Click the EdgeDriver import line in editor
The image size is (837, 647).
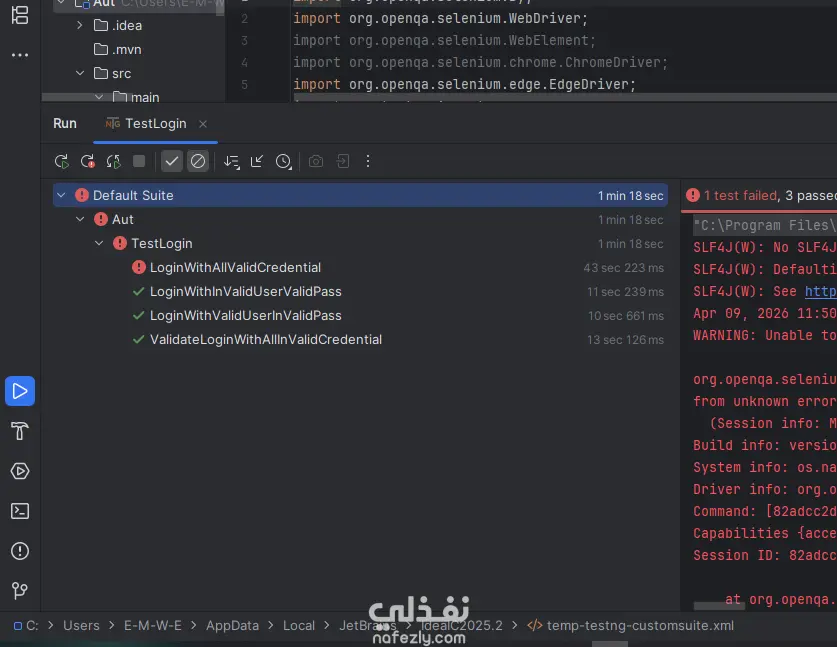click(x=464, y=84)
